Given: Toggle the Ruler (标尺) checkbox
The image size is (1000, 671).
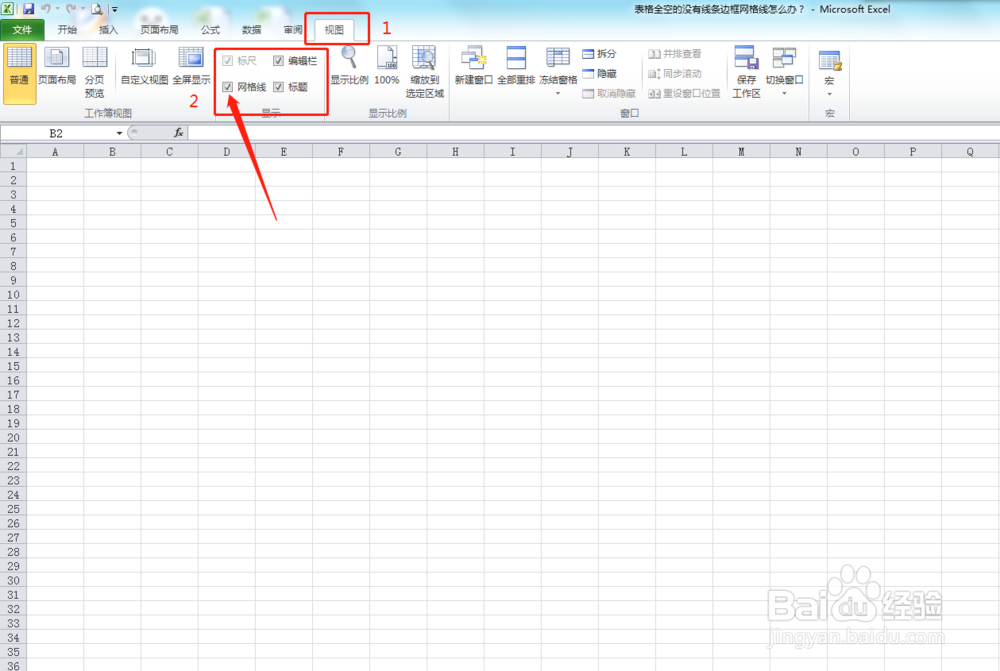Looking at the screenshot, I should [x=228, y=61].
